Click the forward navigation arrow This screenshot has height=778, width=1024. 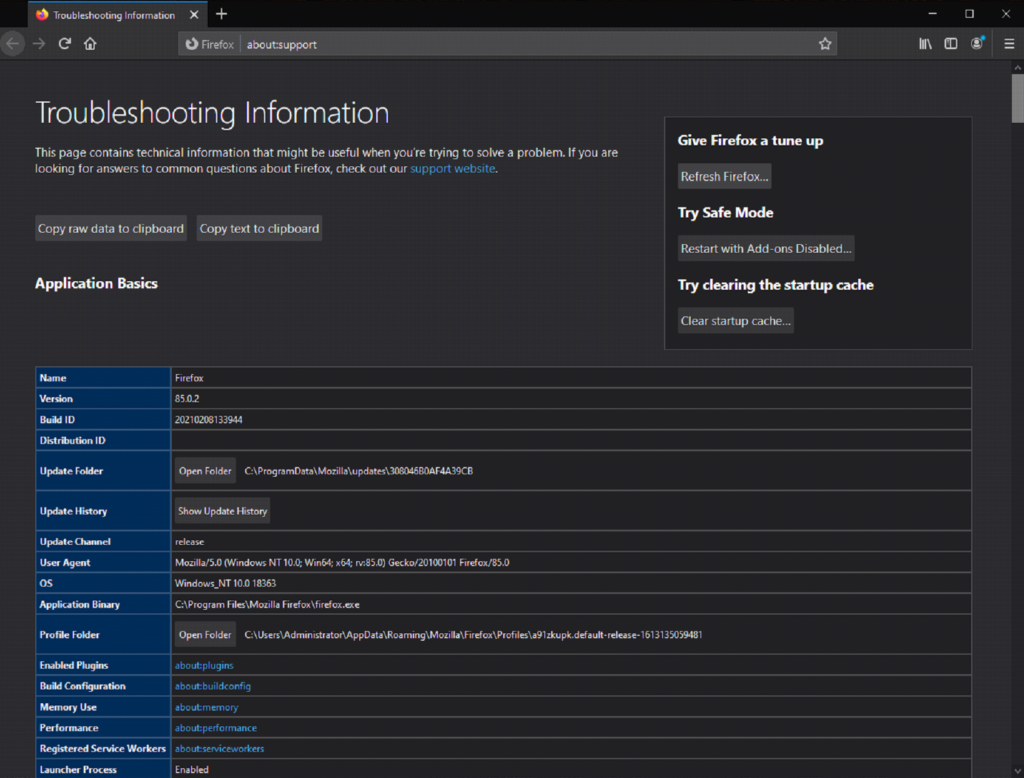(39, 44)
